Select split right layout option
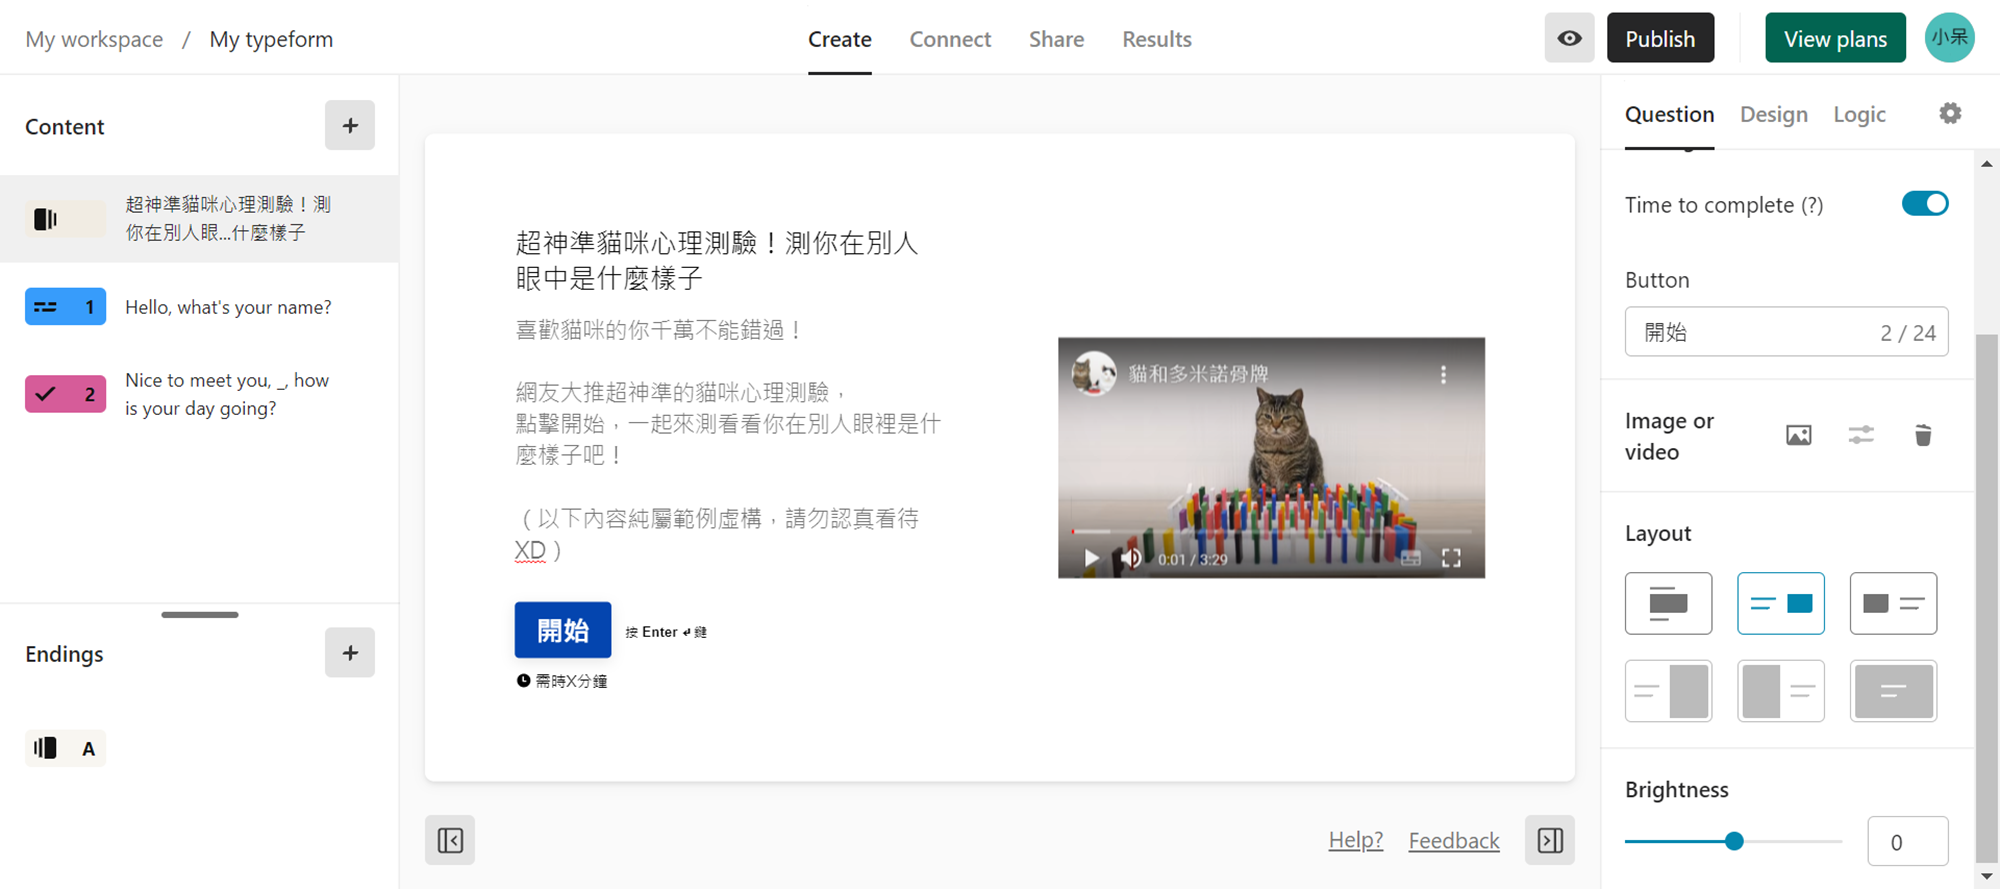This screenshot has height=889, width=2000. [1668, 691]
